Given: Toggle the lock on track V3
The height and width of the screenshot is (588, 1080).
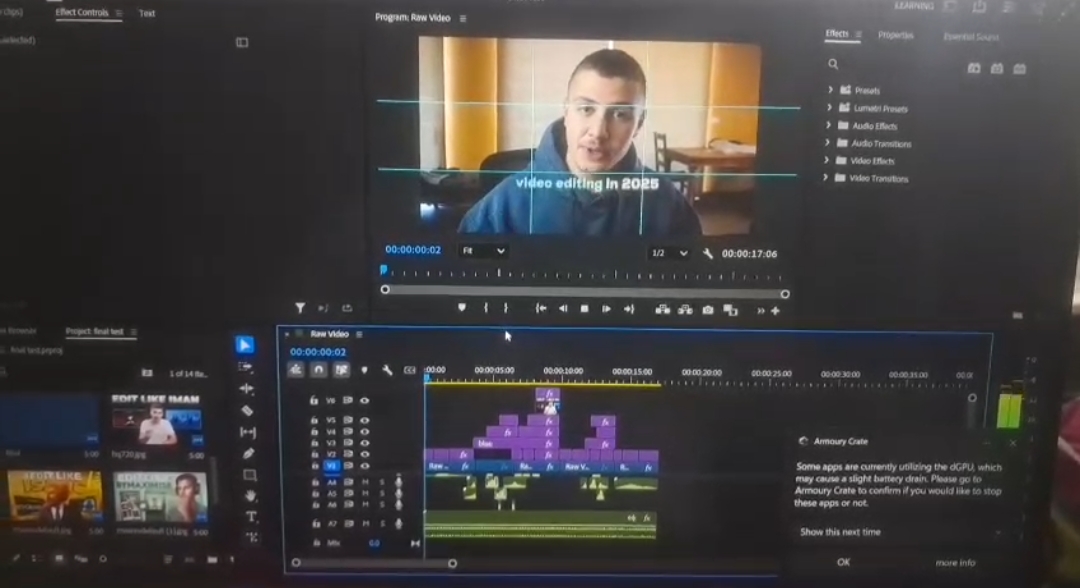Looking at the screenshot, I should 314,443.
